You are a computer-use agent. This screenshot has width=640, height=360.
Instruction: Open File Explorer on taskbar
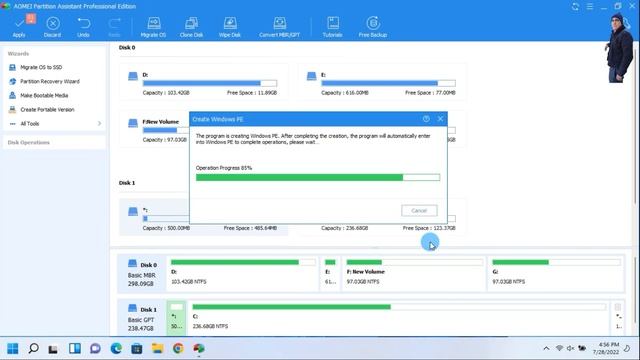point(158,349)
